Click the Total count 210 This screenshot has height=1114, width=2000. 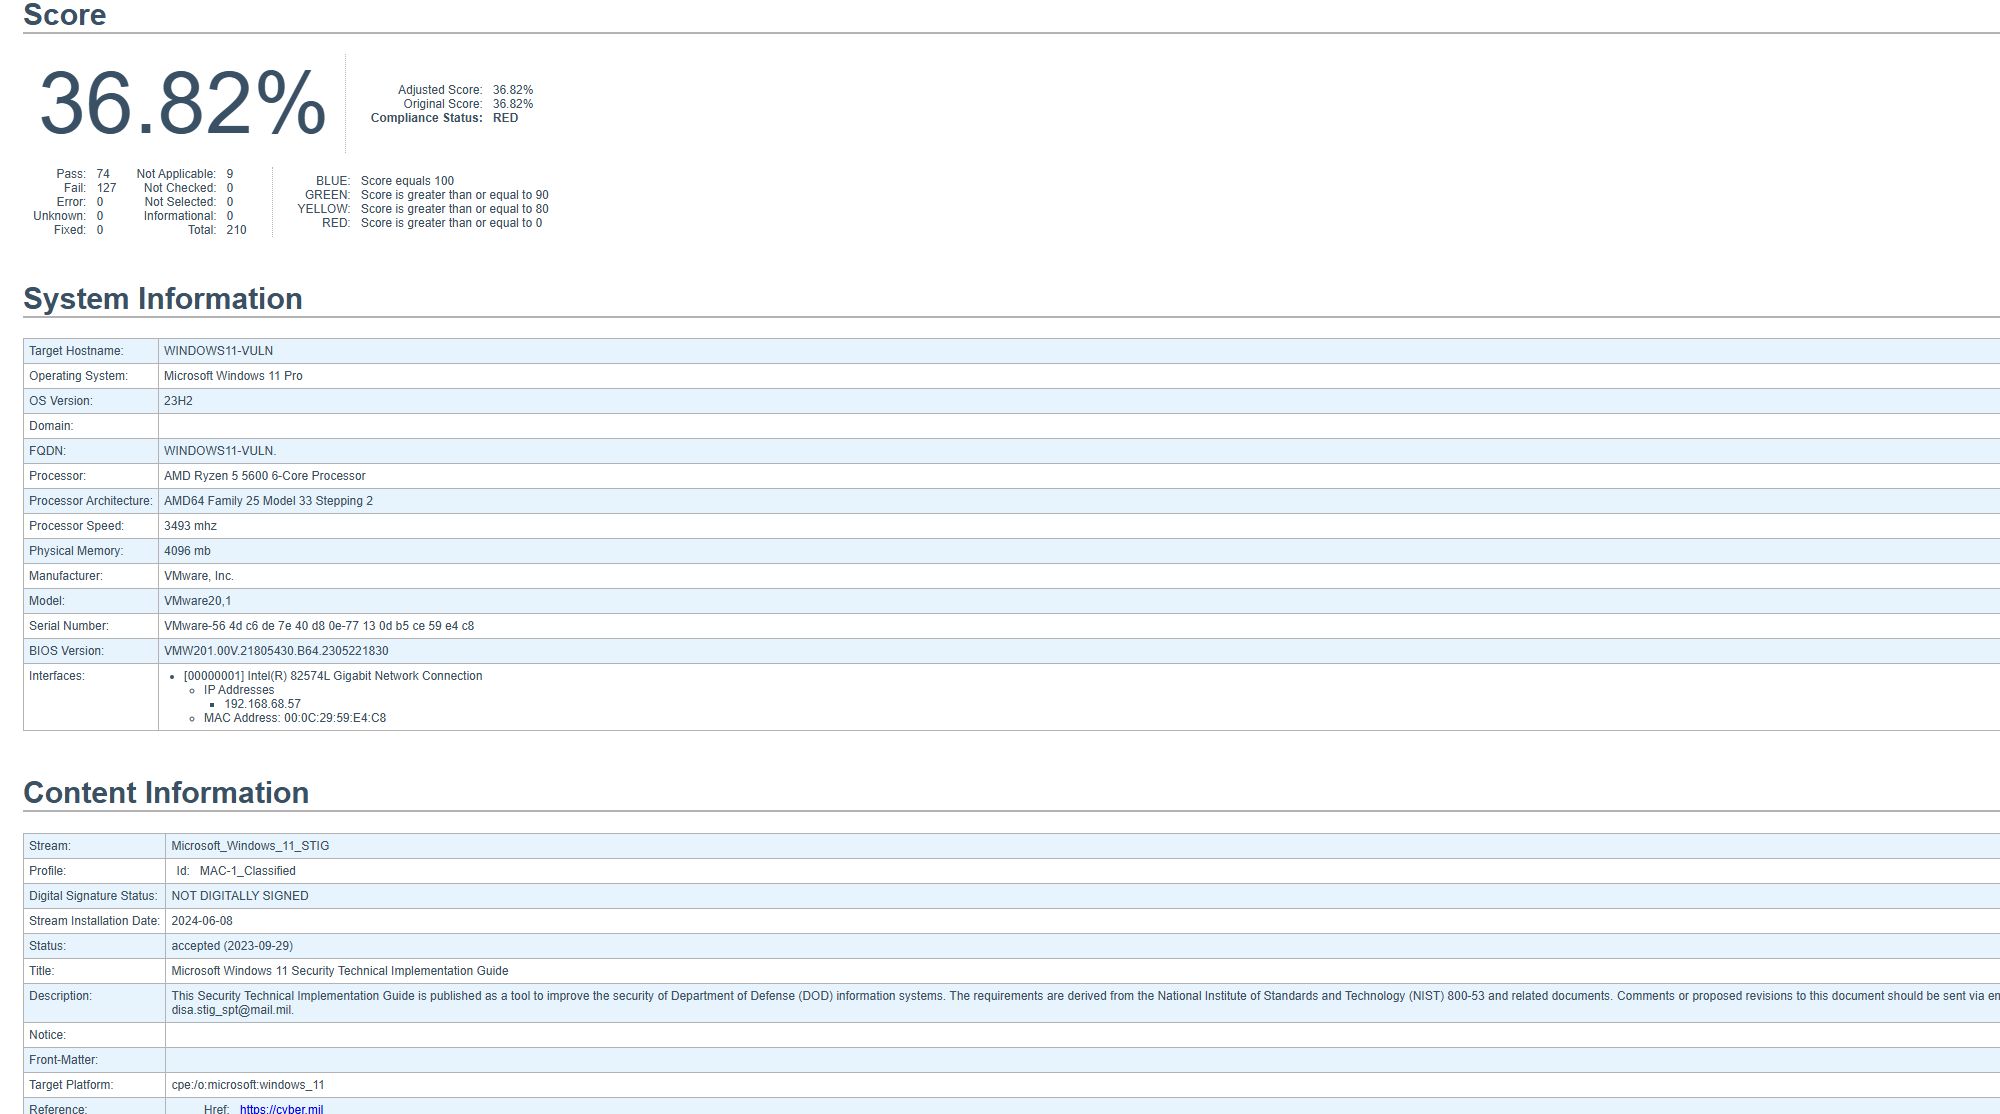(236, 230)
